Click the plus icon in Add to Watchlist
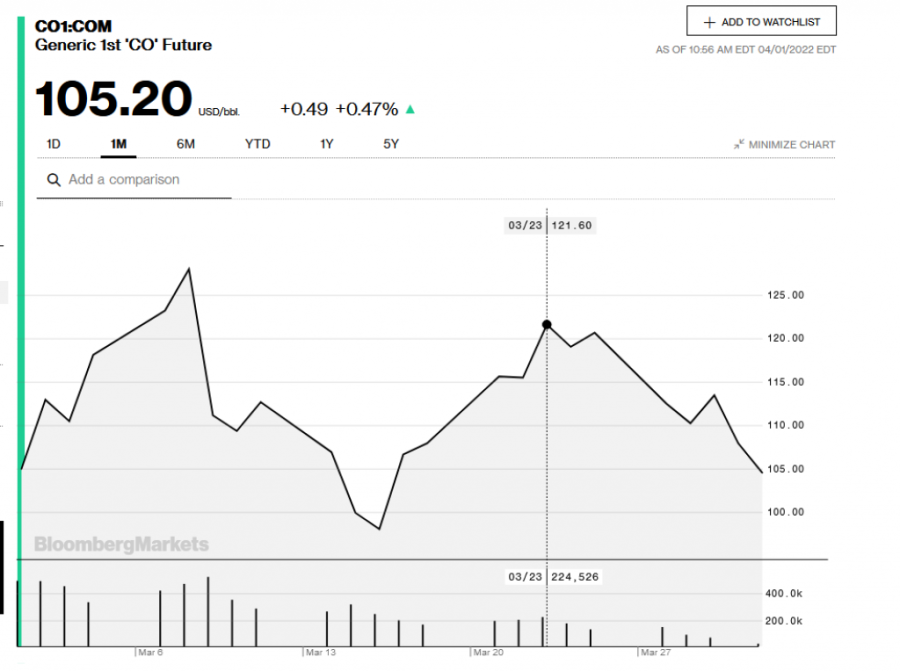Screen dimensions: 900x671 click(709, 22)
